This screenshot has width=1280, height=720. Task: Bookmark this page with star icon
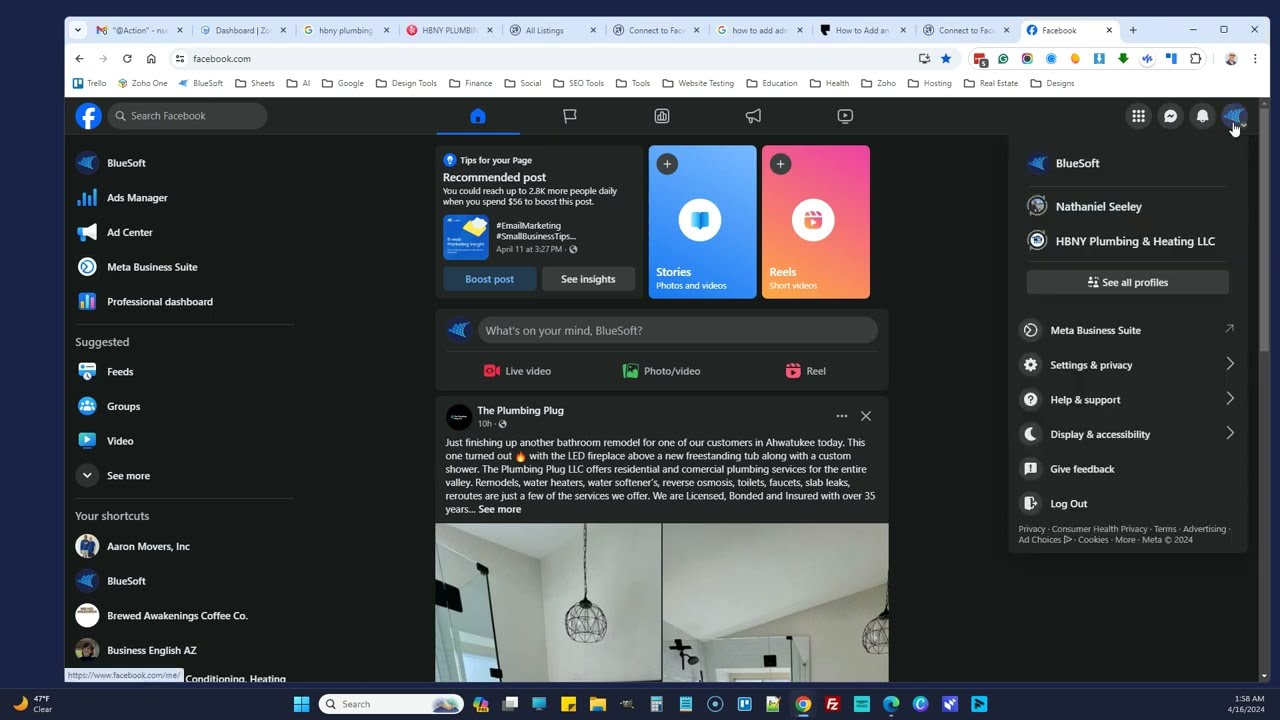pos(946,59)
